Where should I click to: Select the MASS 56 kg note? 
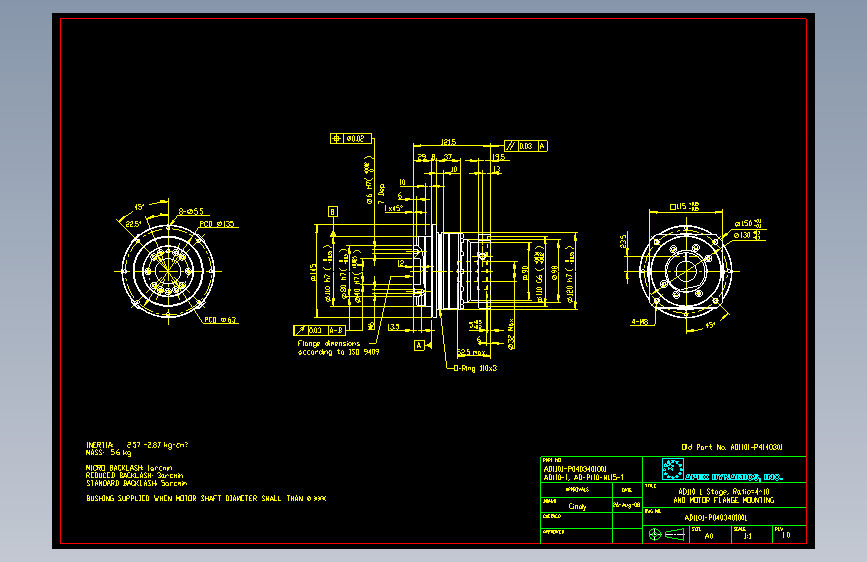(109, 452)
